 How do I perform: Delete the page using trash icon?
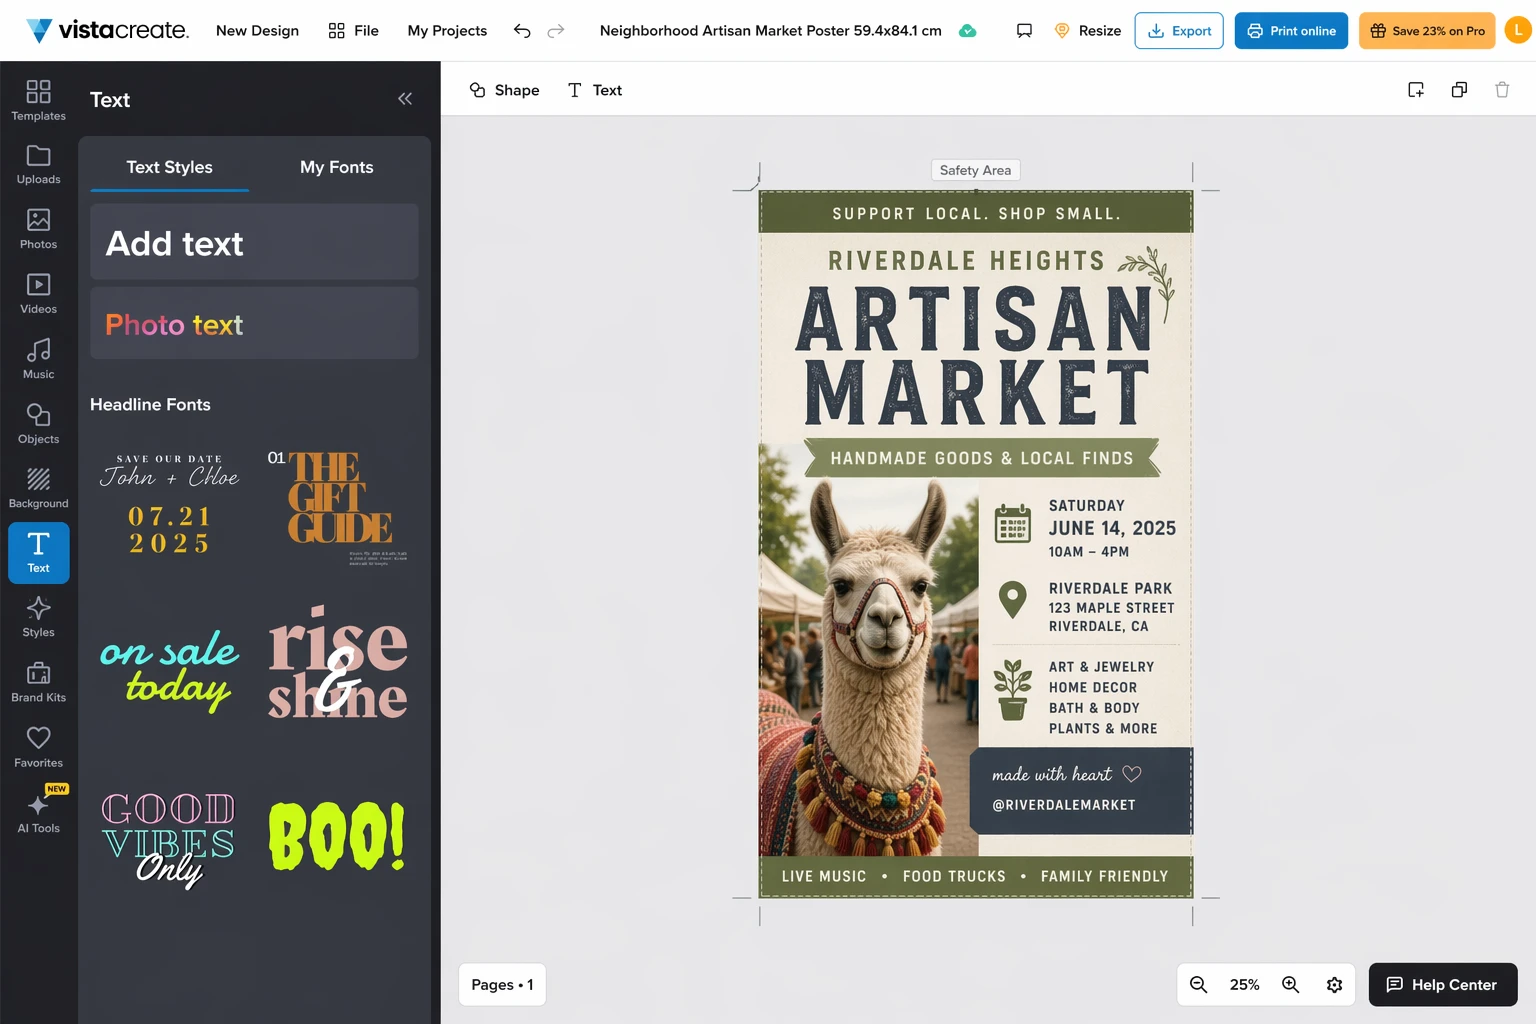(x=1502, y=90)
